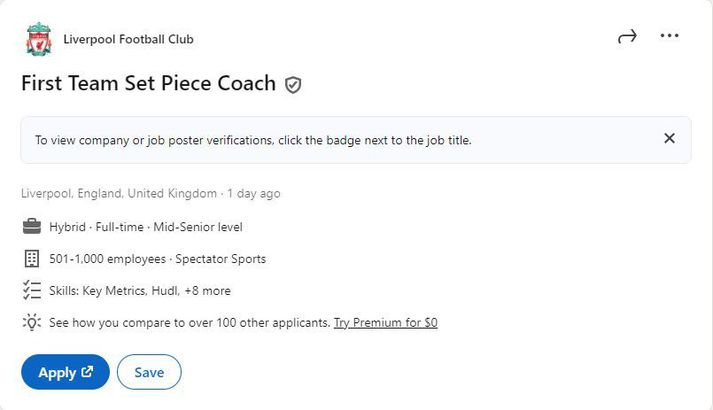Expand the +8 more skills text

(207, 290)
